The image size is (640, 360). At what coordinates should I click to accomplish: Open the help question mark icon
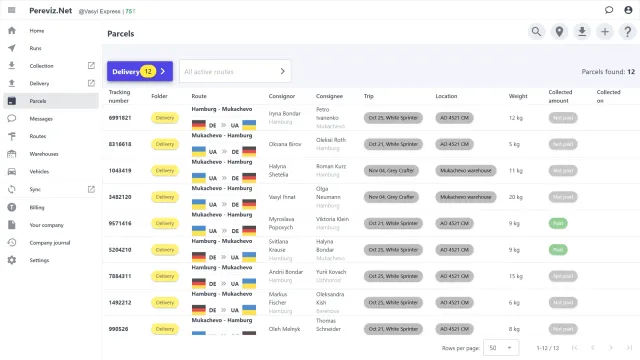tap(628, 31)
